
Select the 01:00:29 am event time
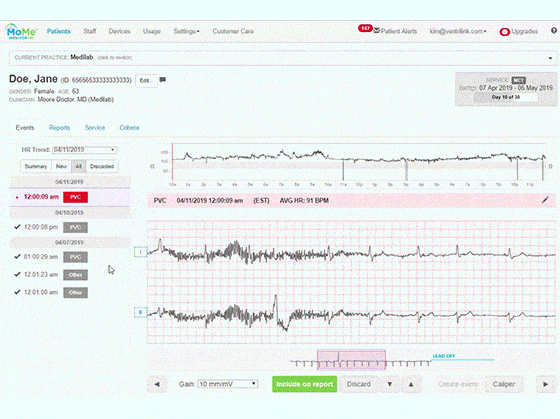pyautogui.click(x=41, y=257)
